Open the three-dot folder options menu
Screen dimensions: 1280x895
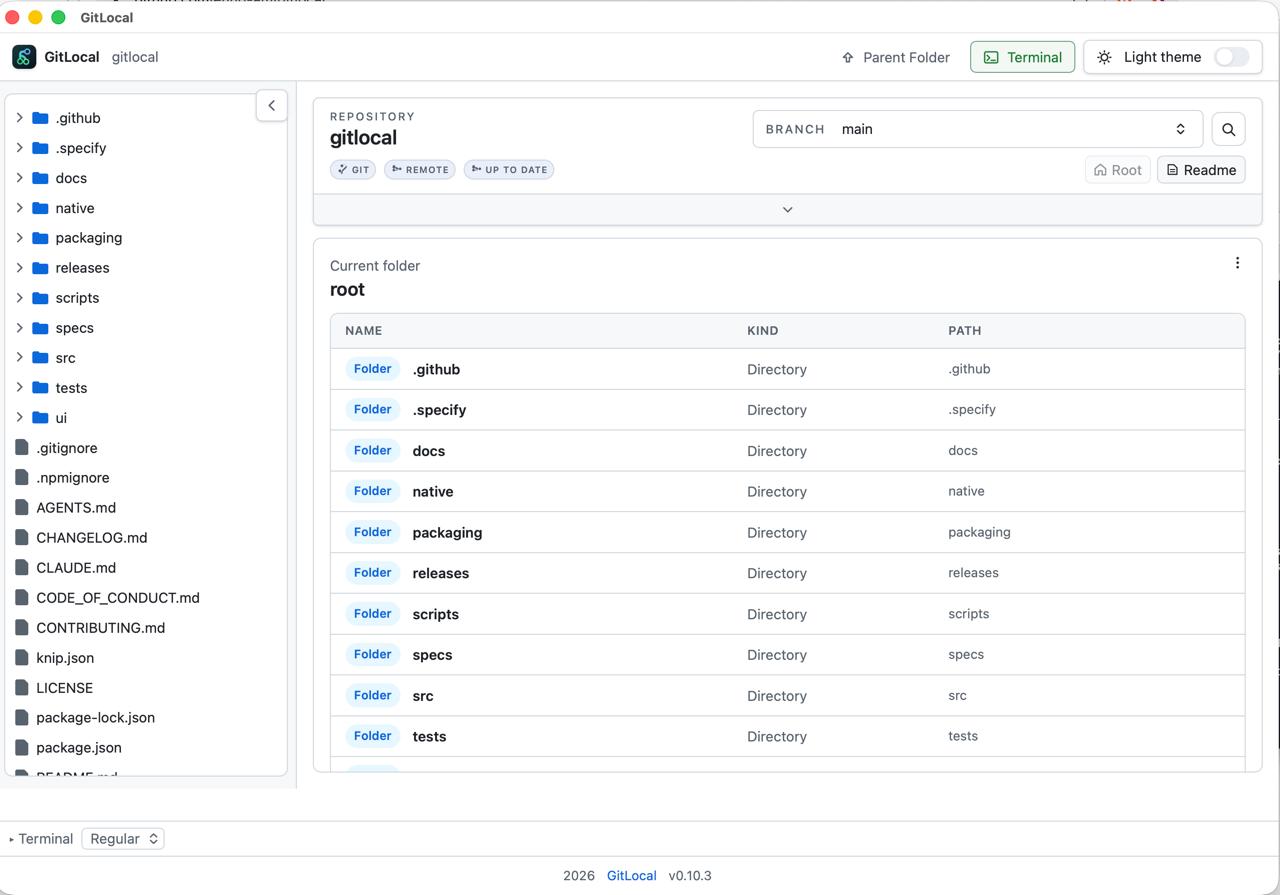1237,263
